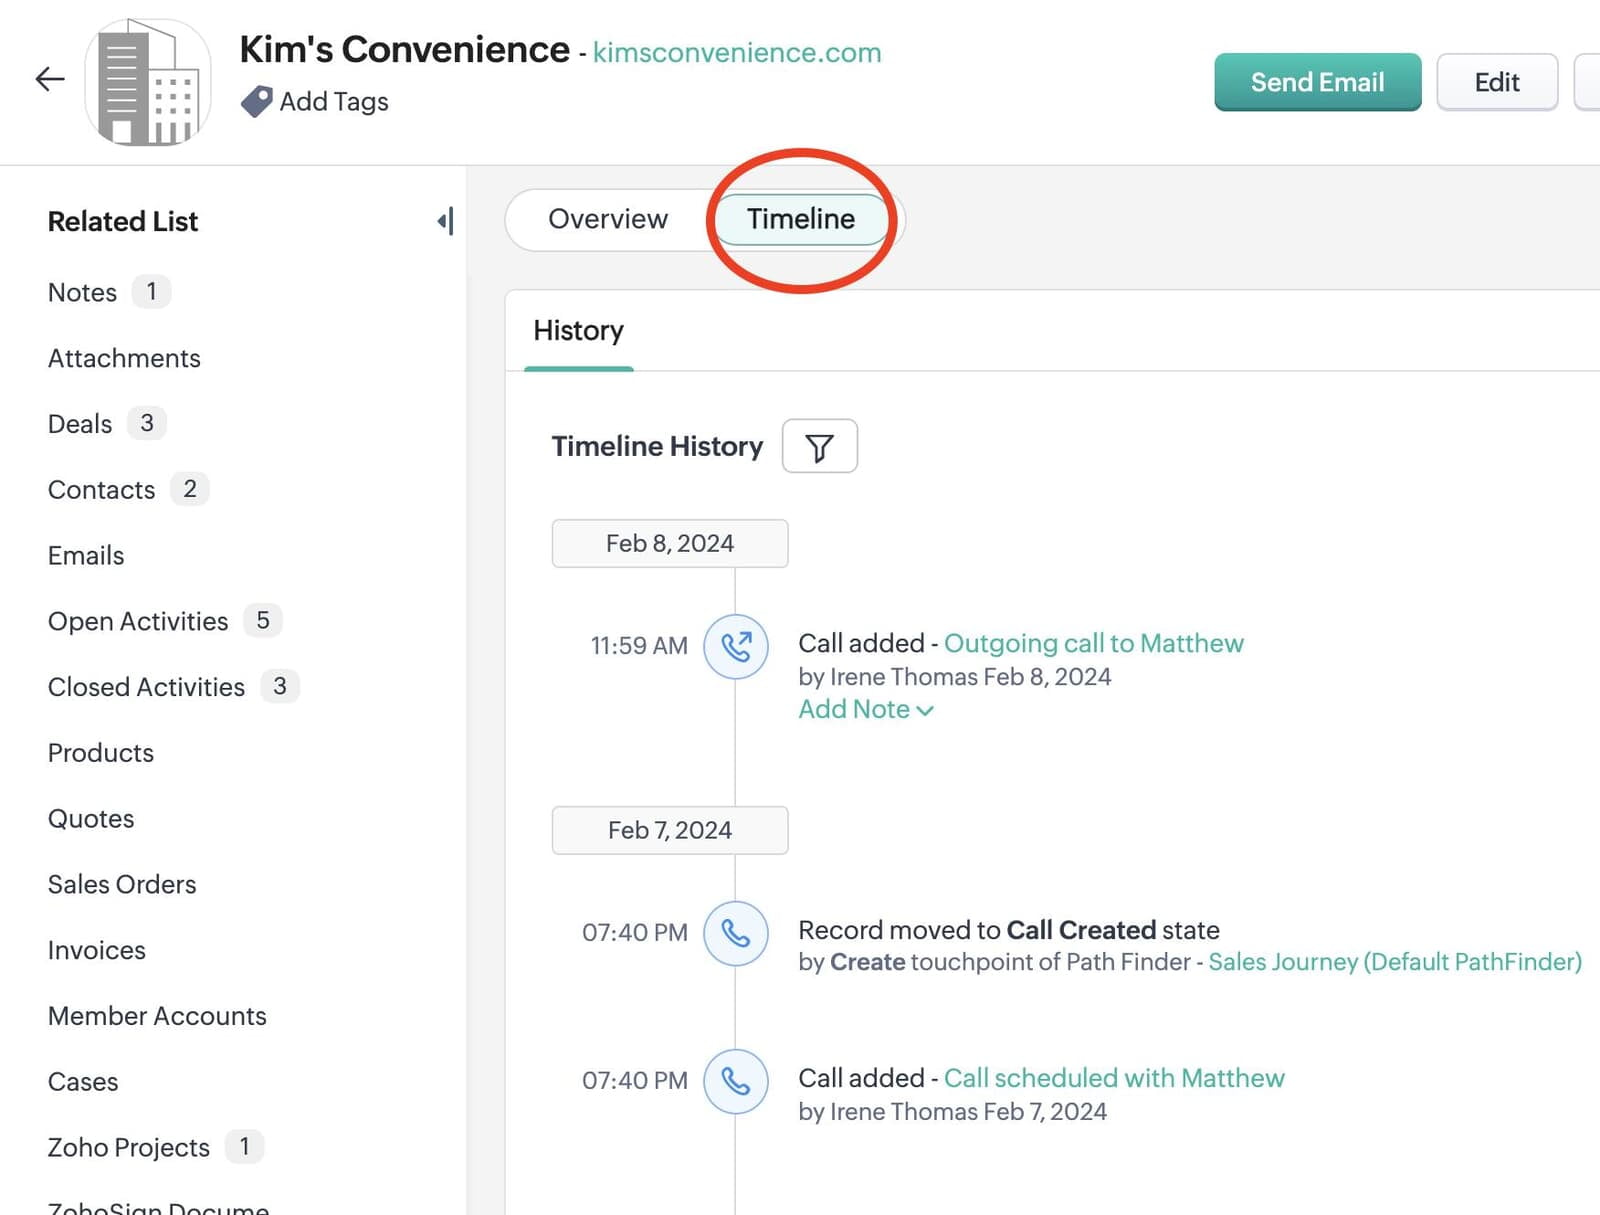Open Sales Journey (Default PathFinder) link
Image resolution: width=1600 pixels, height=1215 pixels.
coord(1395,962)
